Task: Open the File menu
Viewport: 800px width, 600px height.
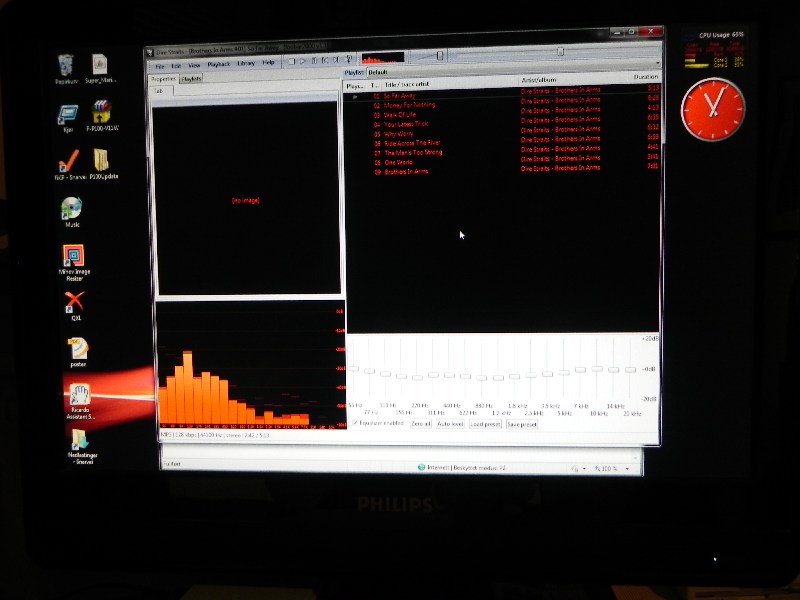Action: (x=160, y=66)
